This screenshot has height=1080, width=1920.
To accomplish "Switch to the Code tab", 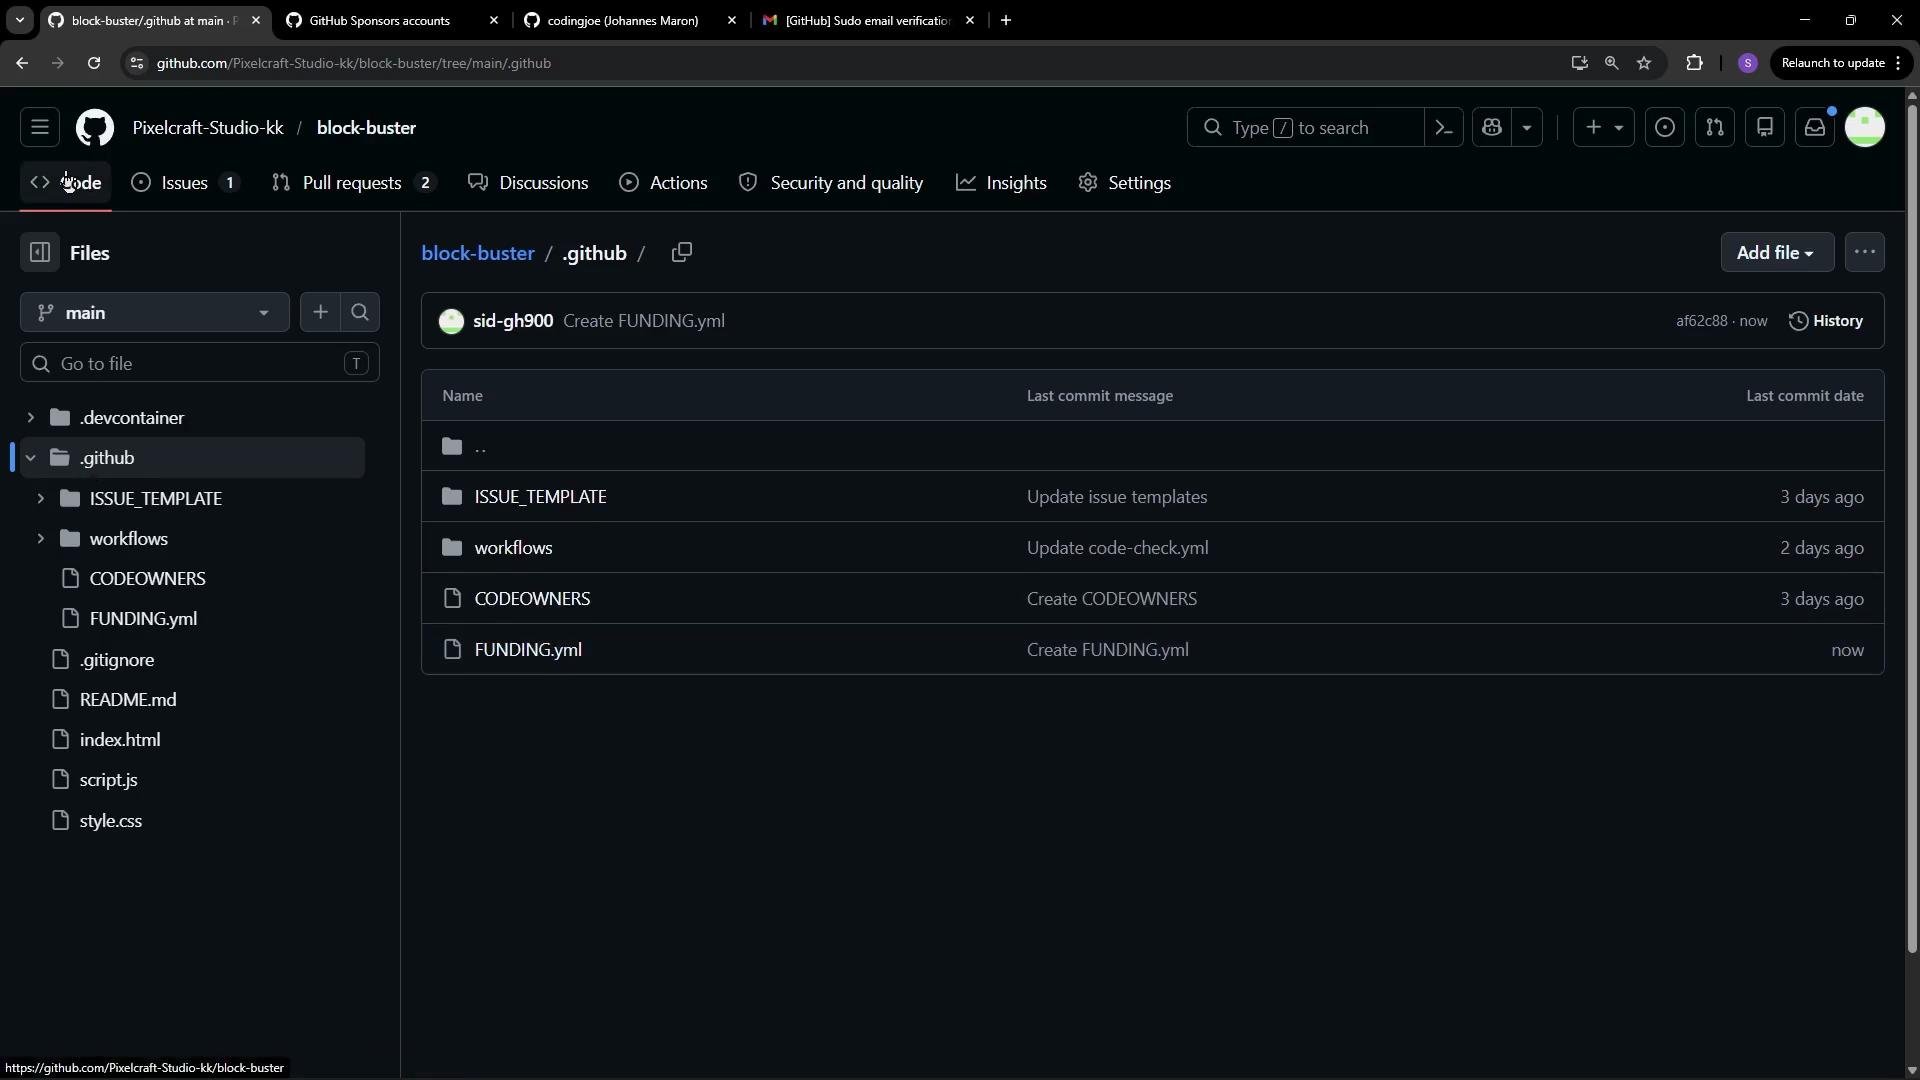I will click(x=66, y=183).
